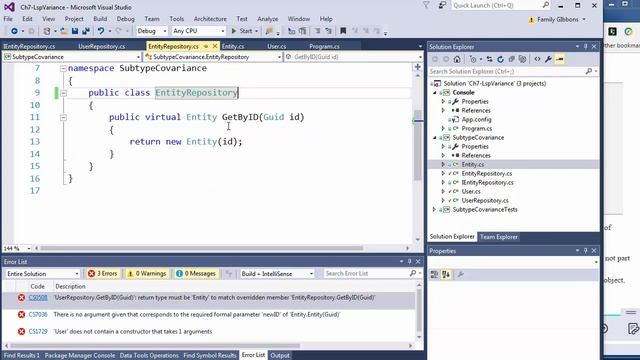This screenshot has width=640, height=360.
Task: Click the Home icon in Solution Explorer
Action: point(457,59)
